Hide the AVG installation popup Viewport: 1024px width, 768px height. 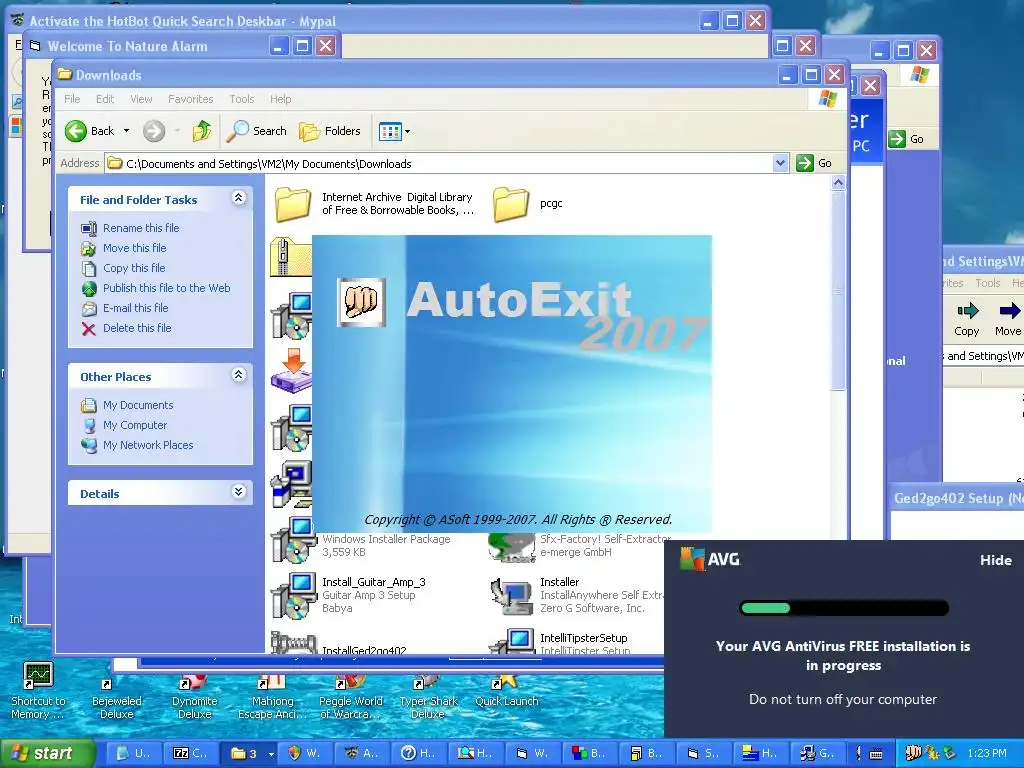click(x=995, y=560)
